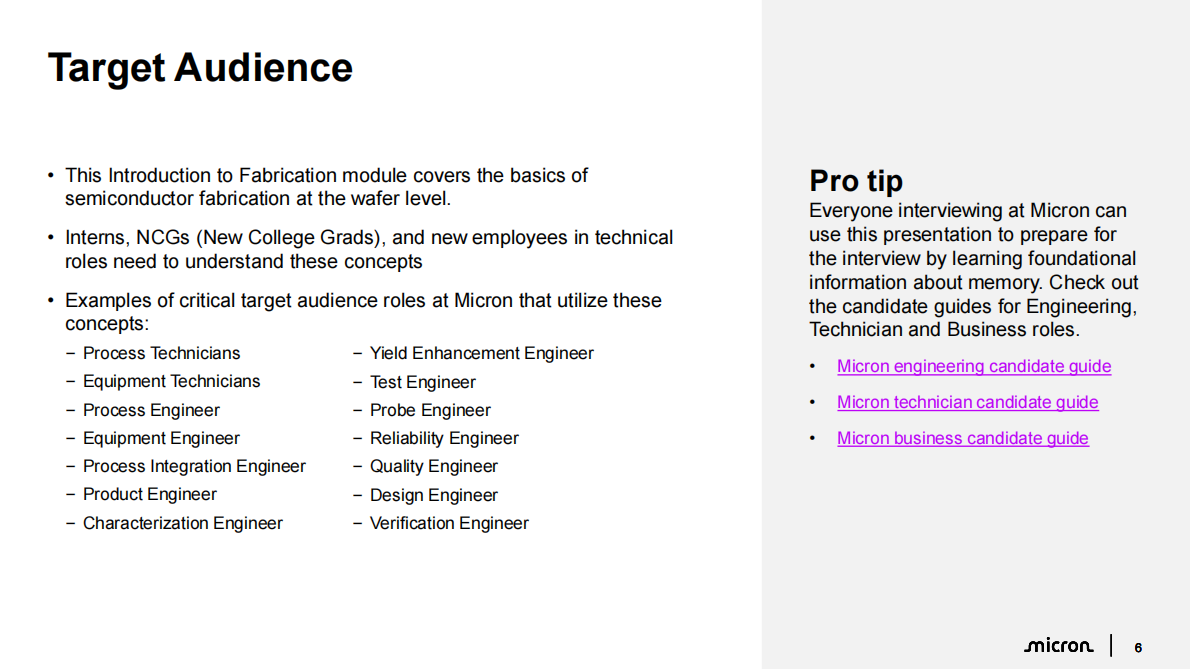This screenshot has height=669, width=1190.
Task: Select the Process Integration Engineer entry
Action: [x=194, y=466]
